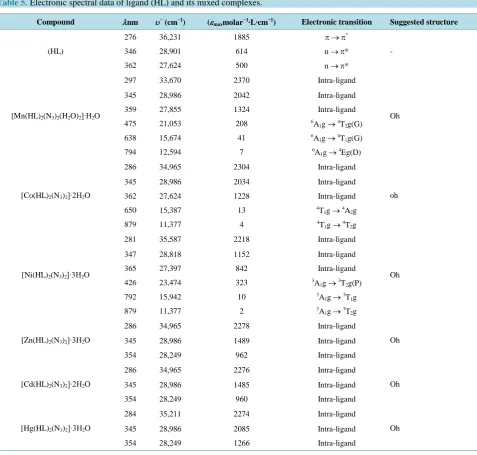Click the transition ending in Eg(D)

click(x=337, y=152)
